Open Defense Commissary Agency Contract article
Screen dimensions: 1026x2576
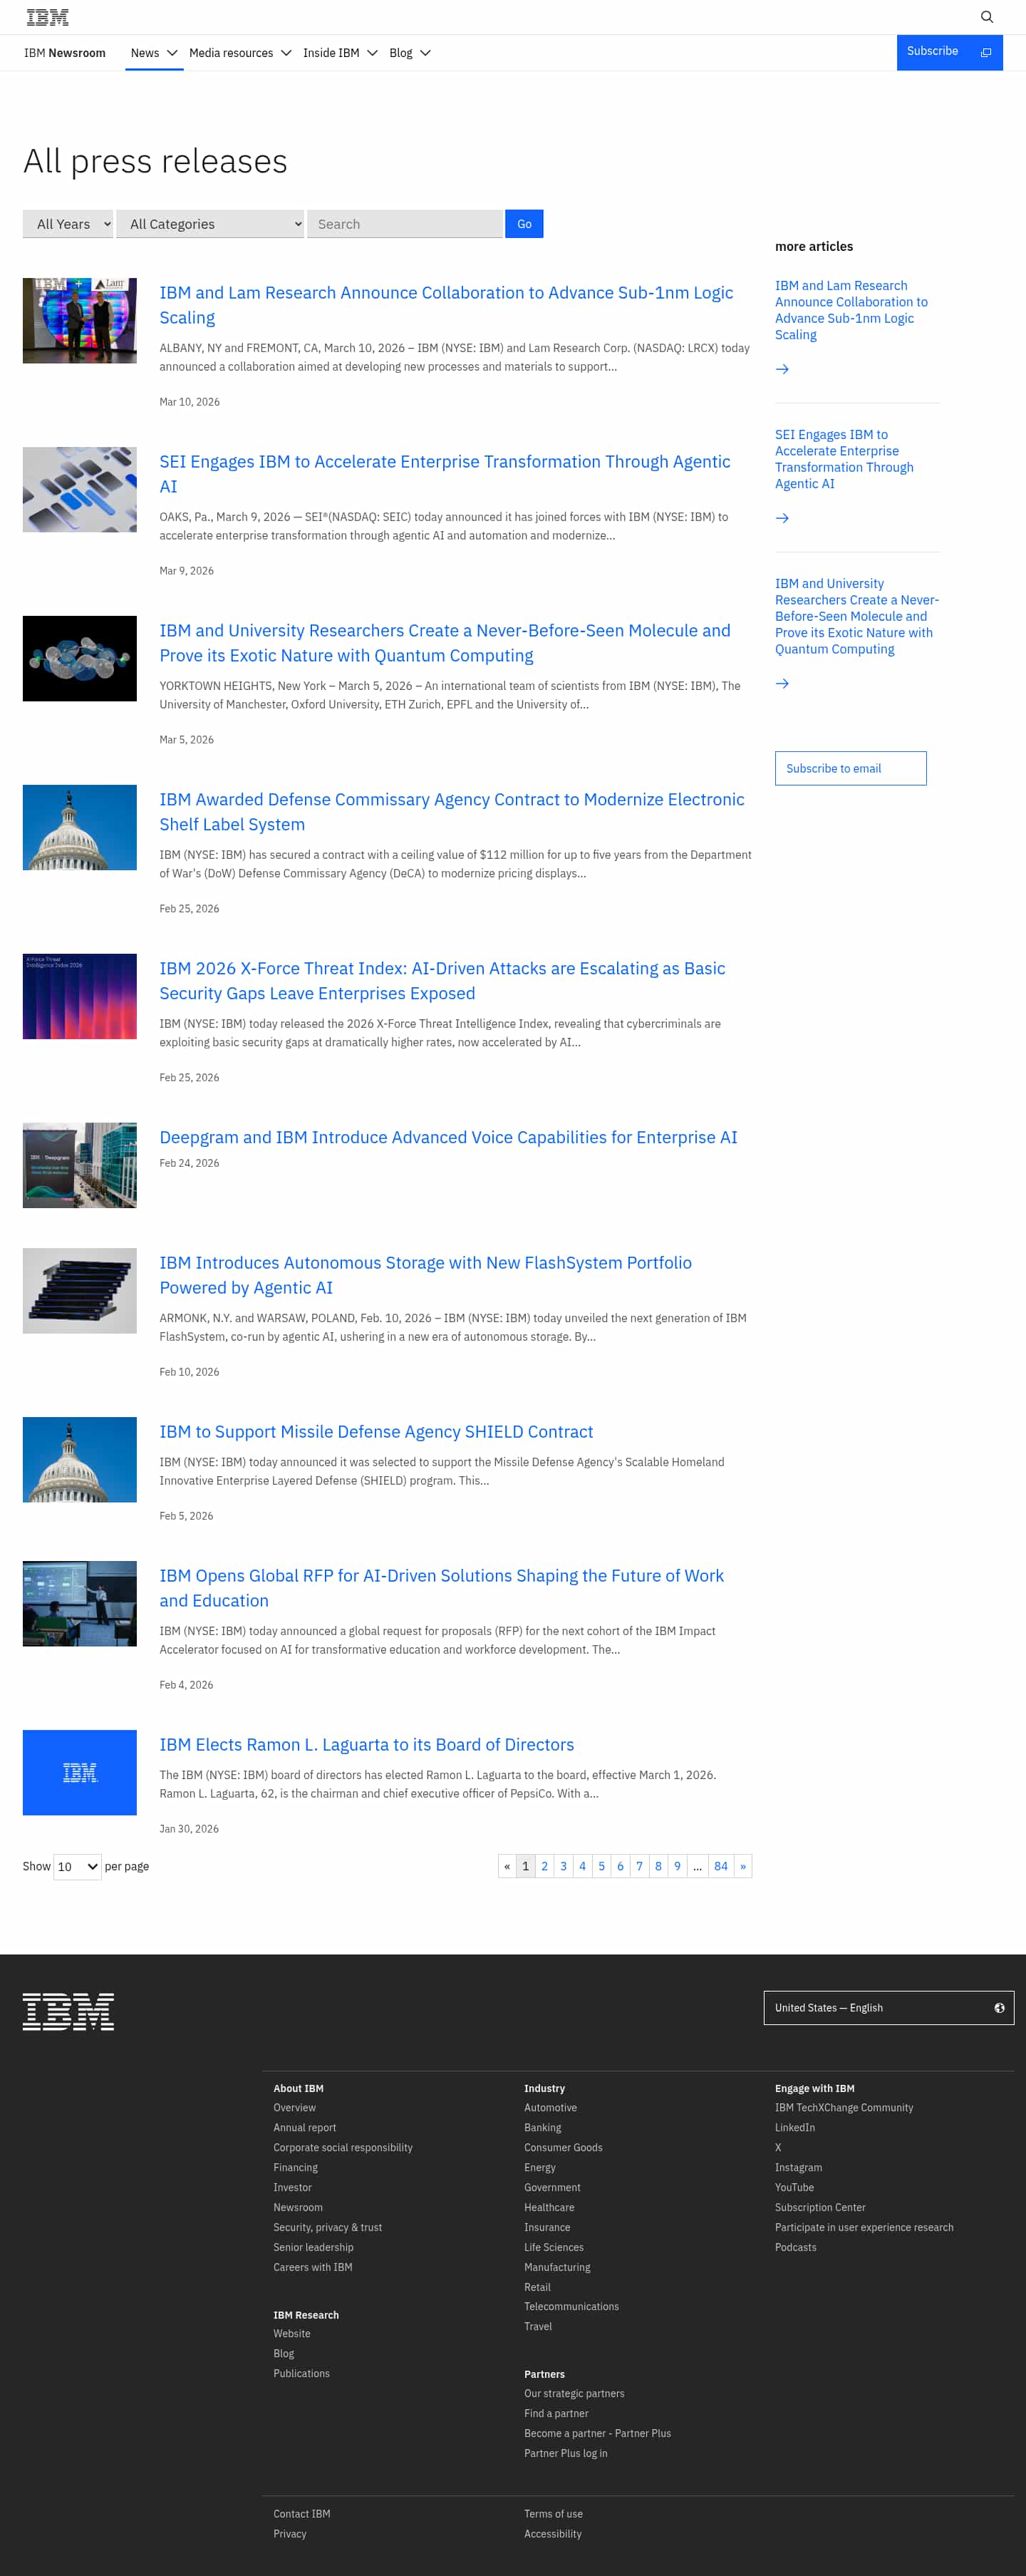[452, 812]
